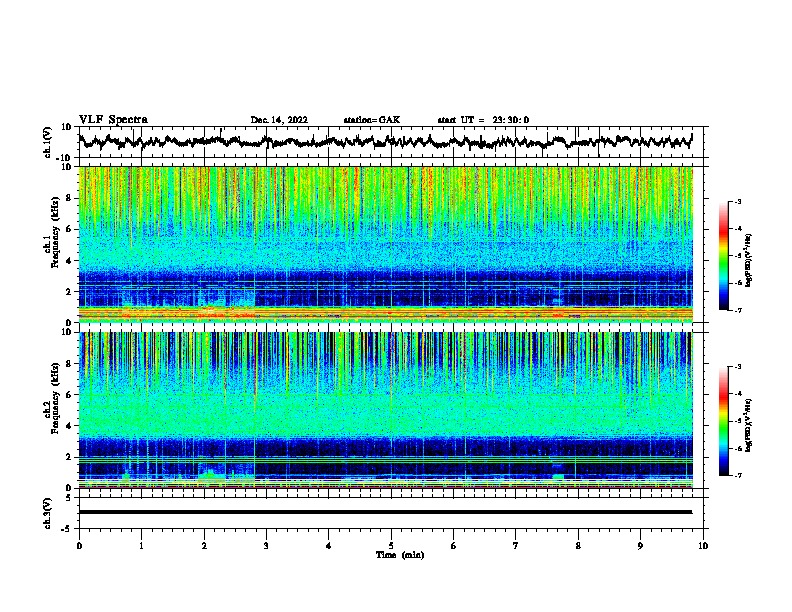Click the log(PSD) label beside ch.1 color bar

748,260
